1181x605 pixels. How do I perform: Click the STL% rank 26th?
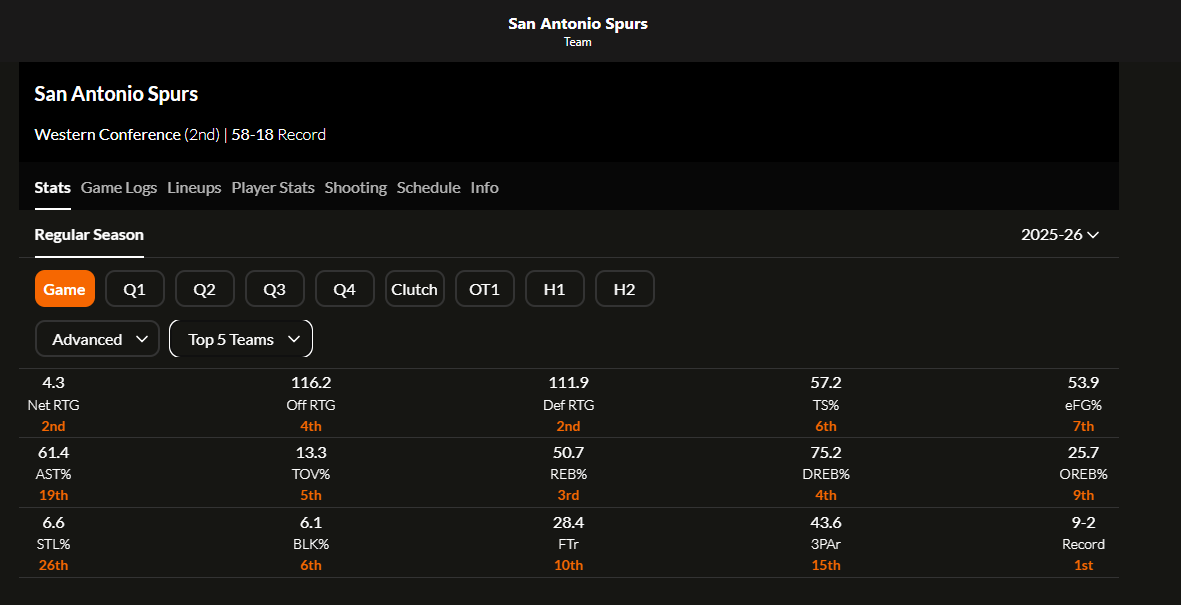tap(53, 565)
